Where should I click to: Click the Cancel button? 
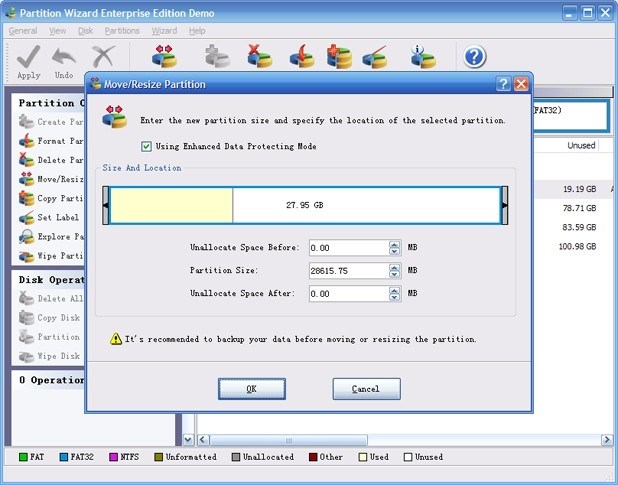pos(367,389)
